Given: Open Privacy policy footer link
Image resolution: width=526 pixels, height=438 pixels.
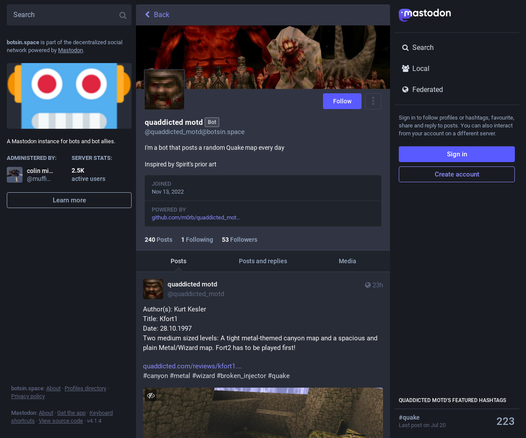Looking at the screenshot, I should click(x=28, y=396).
